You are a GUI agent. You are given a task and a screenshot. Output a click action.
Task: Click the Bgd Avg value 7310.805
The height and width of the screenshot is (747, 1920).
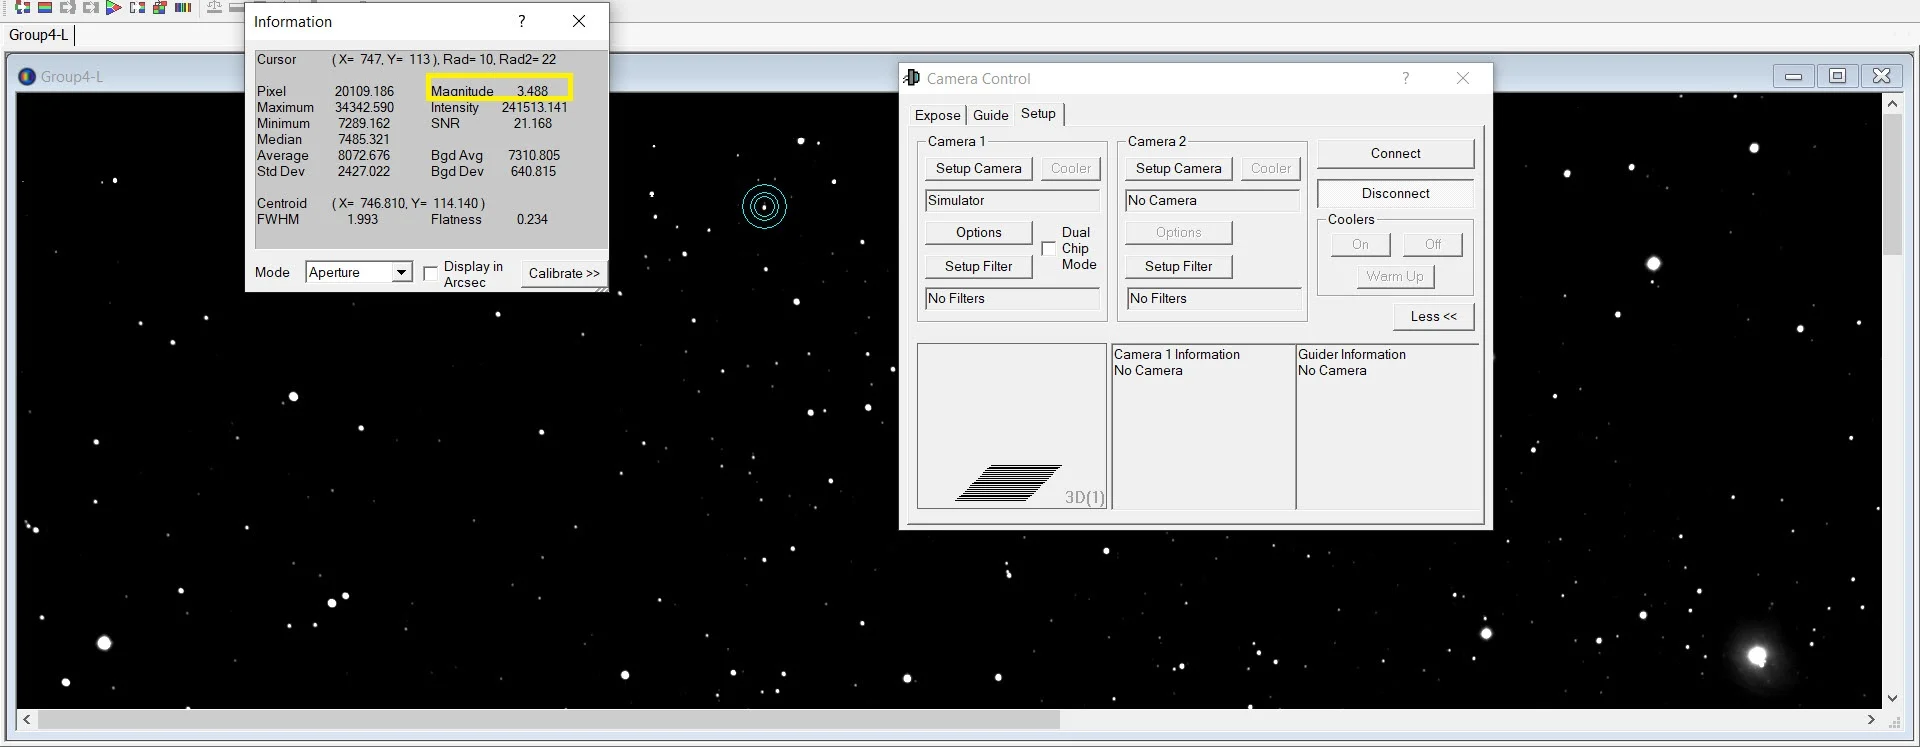pyautogui.click(x=534, y=155)
